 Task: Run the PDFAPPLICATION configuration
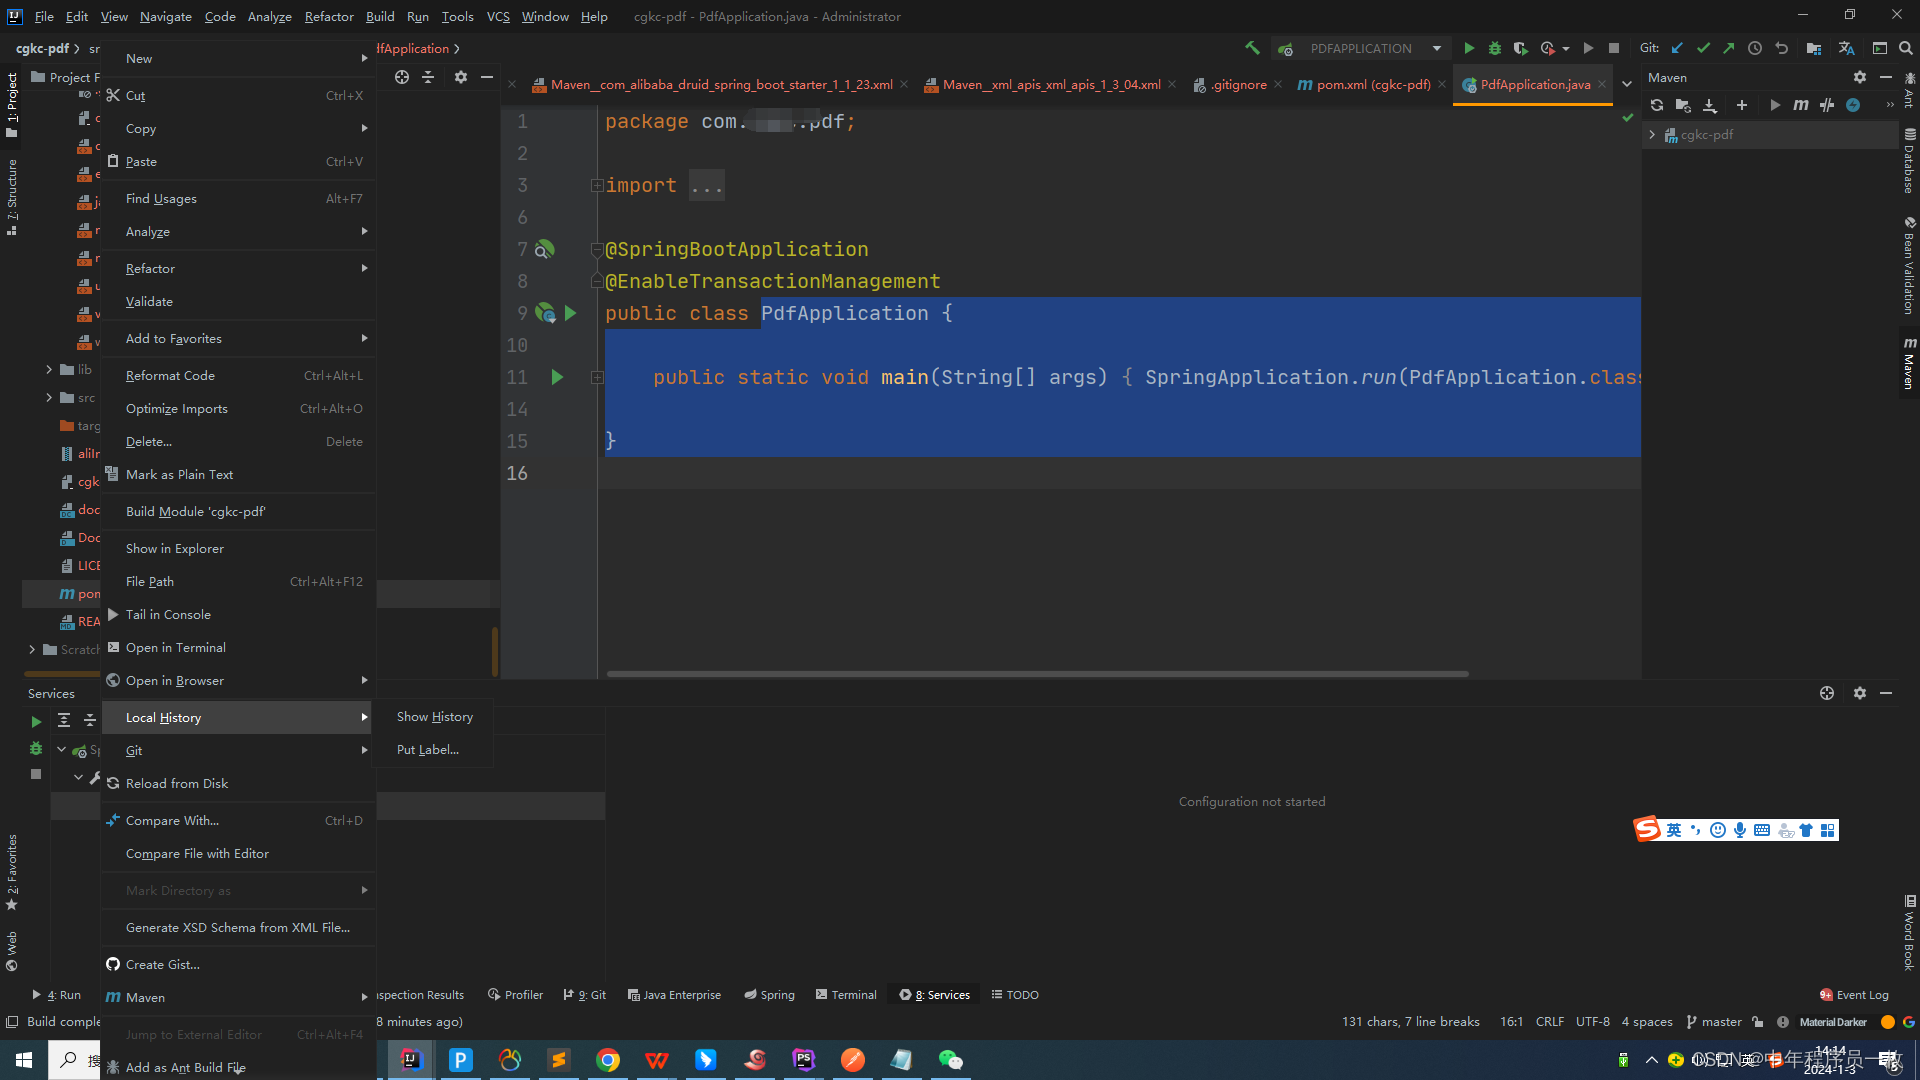[1469, 48]
